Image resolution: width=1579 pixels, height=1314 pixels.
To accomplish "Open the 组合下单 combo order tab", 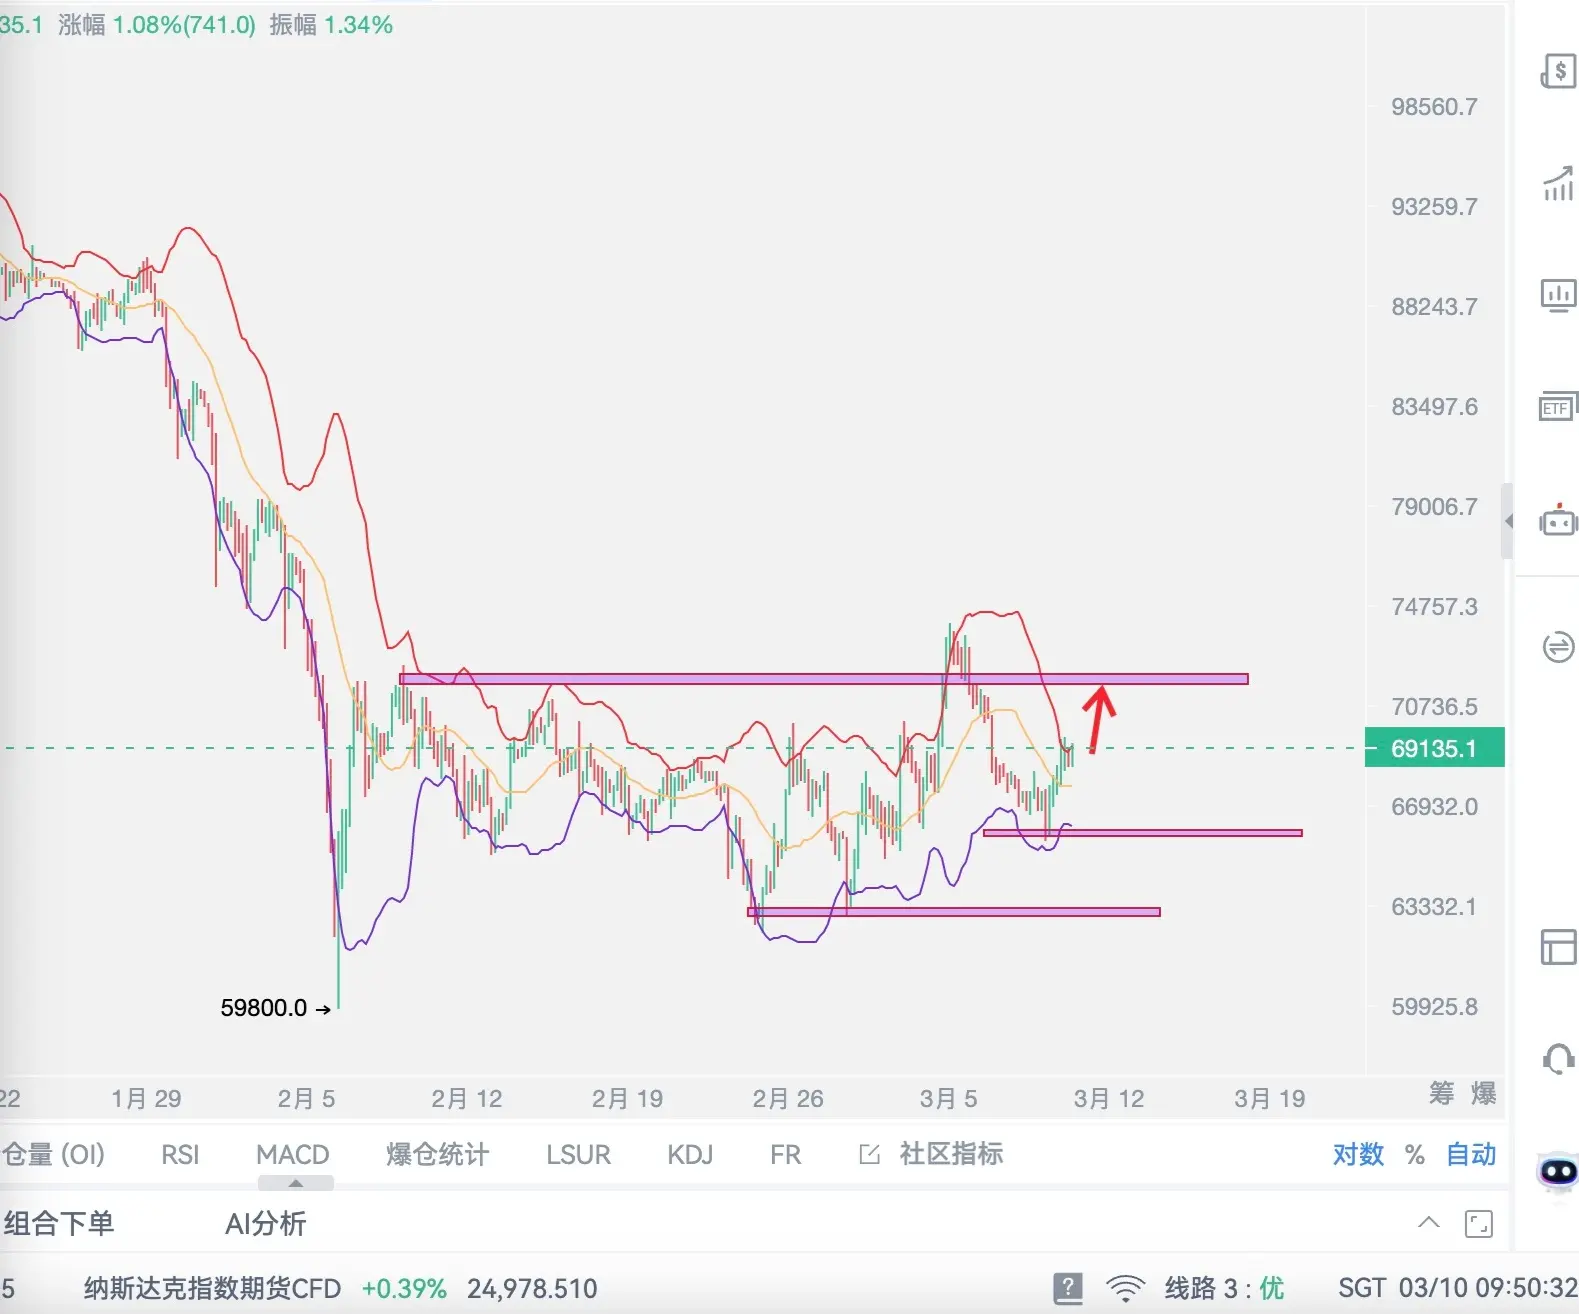I will tap(58, 1223).
